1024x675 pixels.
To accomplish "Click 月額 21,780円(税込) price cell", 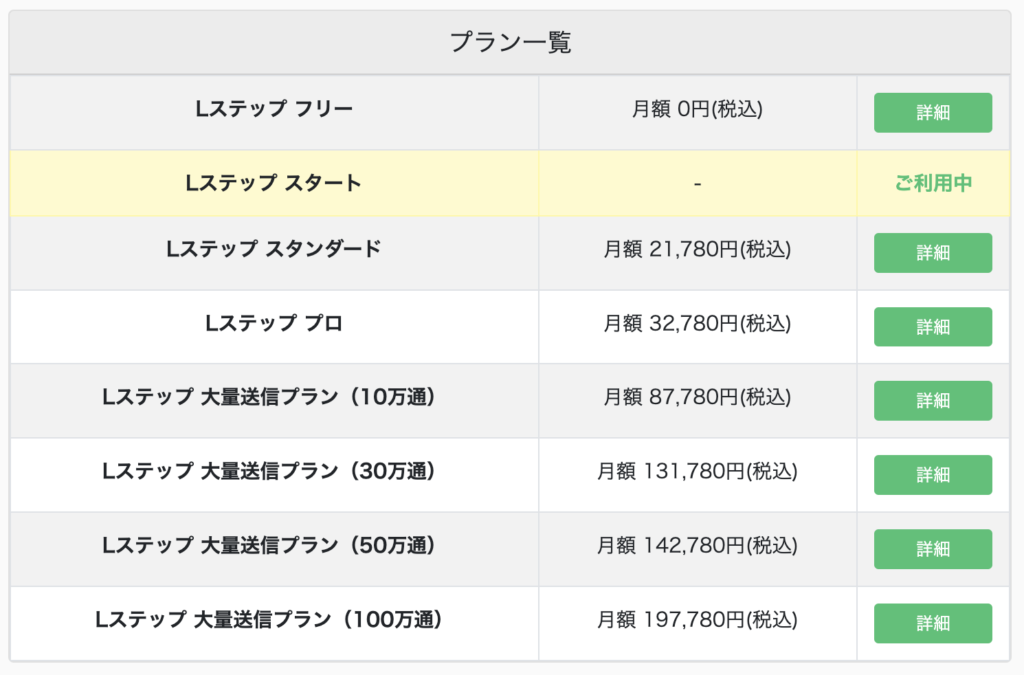I will pos(697,249).
